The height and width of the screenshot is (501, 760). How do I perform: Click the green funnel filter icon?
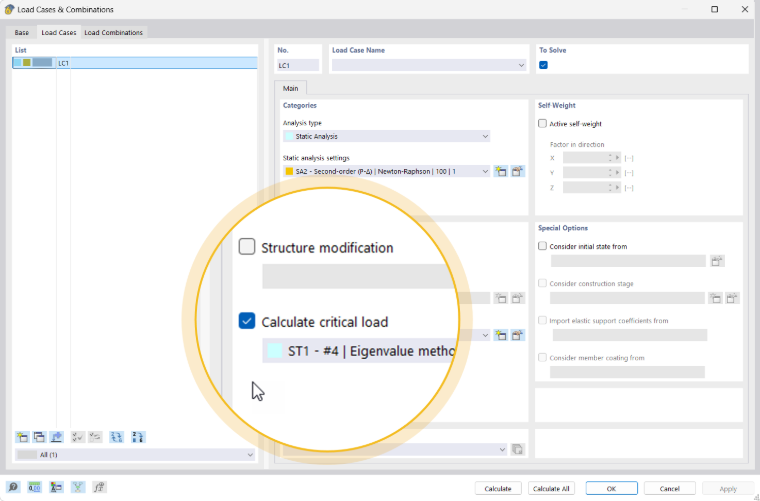point(78,487)
